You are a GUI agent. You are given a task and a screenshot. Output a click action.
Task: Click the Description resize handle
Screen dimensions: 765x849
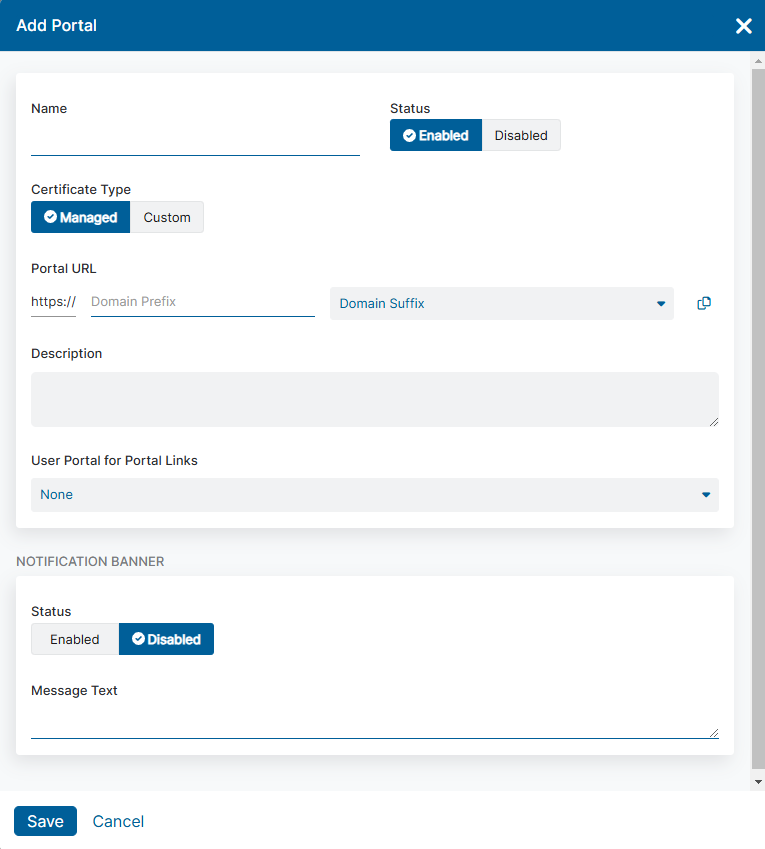pyautogui.click(x=714, y=422)
